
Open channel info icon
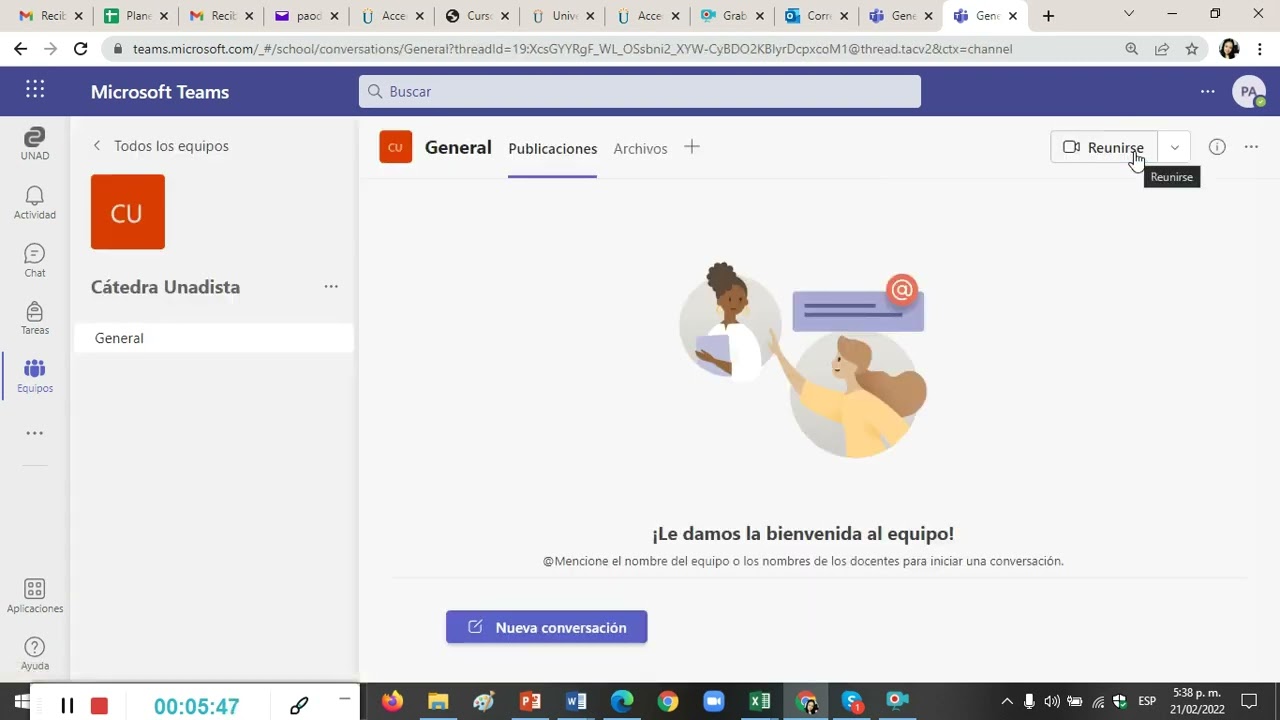coord(1217,147)
